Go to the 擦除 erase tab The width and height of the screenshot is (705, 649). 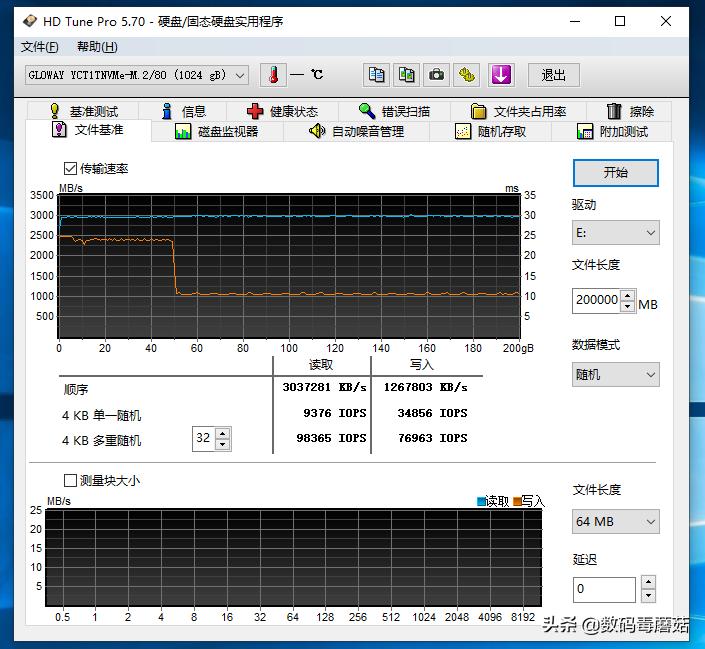pyautogui.click(x=630, y=111)
